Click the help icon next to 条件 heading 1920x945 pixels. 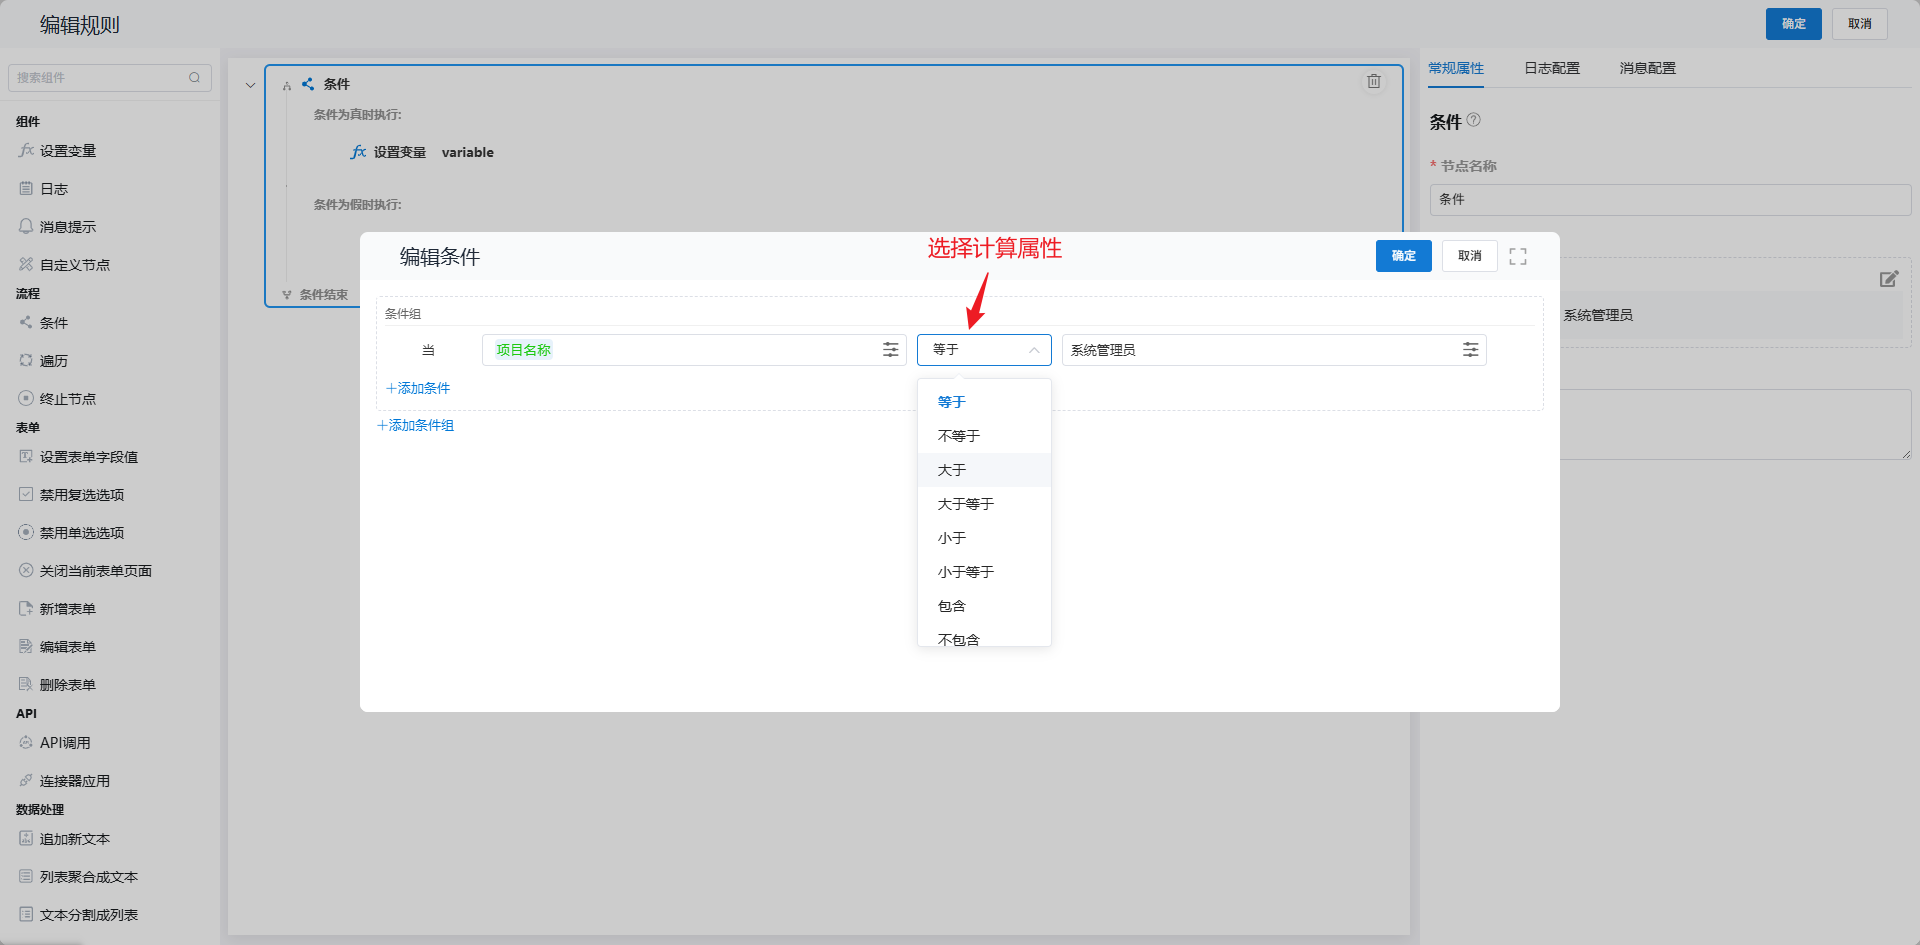(x=1474, y=120)
